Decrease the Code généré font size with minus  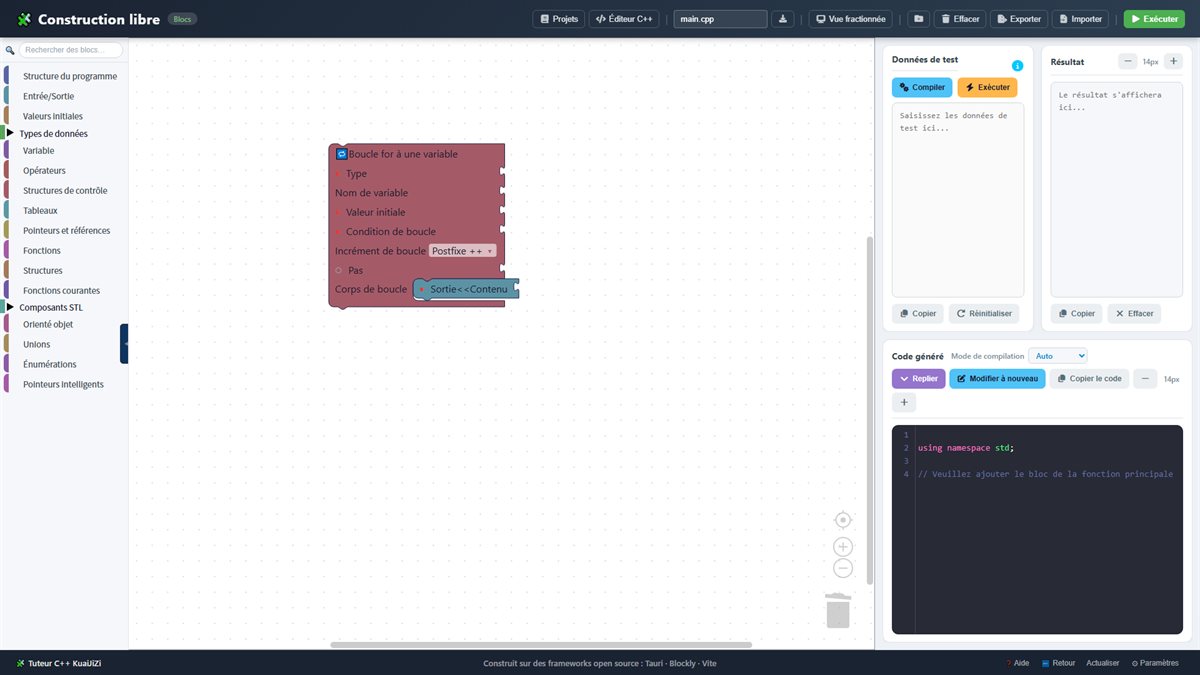point(1145,379)
